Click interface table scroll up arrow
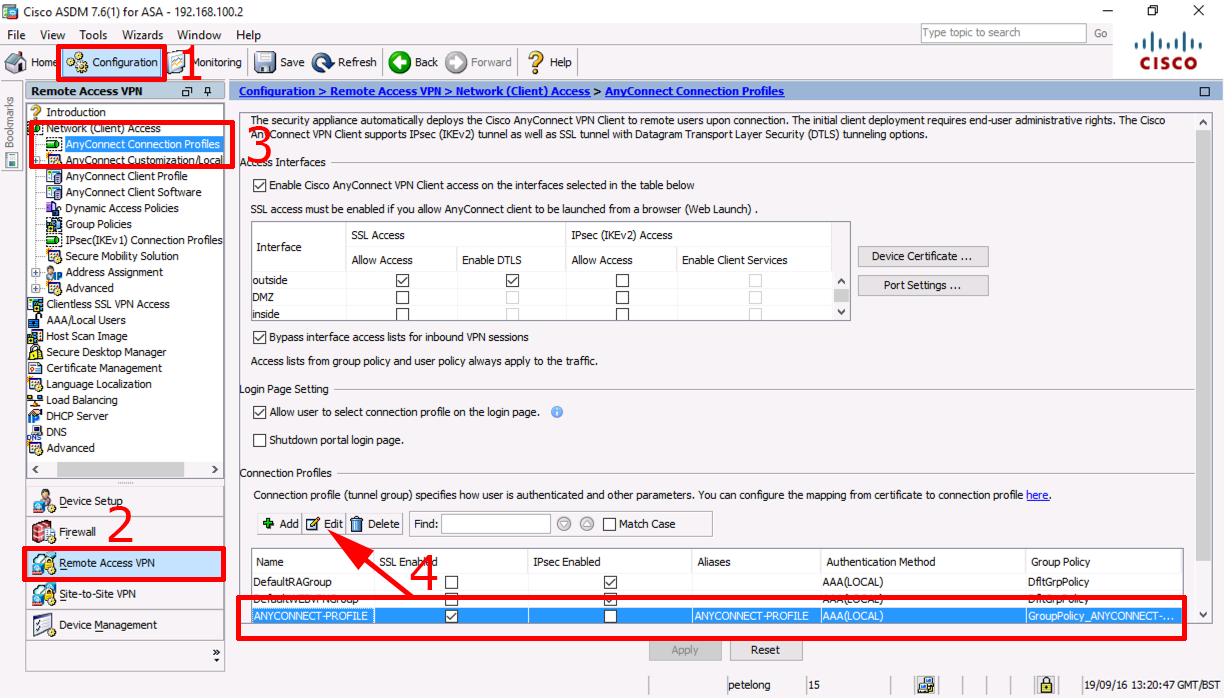 tap(841, 282)
